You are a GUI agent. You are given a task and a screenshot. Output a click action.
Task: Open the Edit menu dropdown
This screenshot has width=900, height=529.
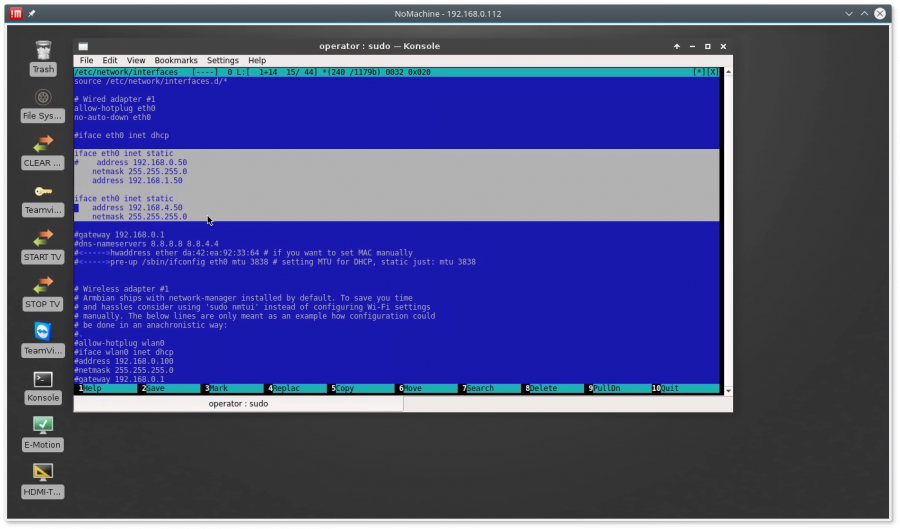(110, 60)
